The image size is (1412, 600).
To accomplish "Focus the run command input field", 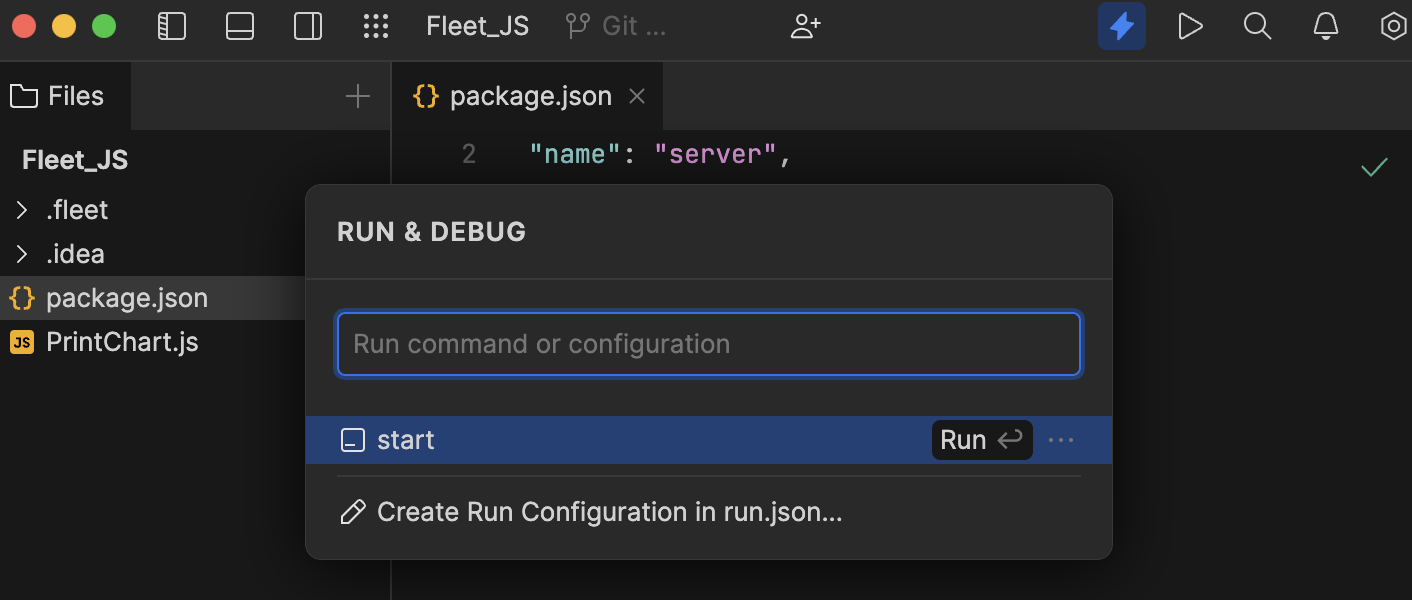I will pos(708,343).
